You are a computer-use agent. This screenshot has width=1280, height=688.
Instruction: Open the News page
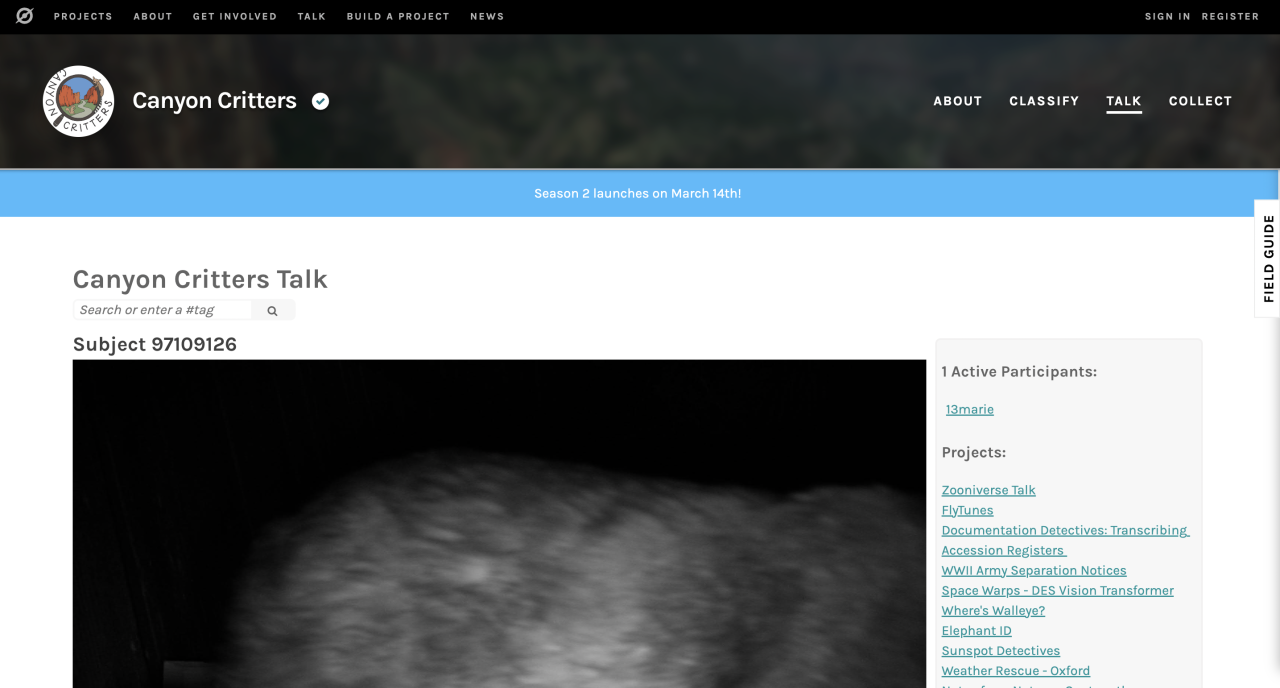(487, 16)
